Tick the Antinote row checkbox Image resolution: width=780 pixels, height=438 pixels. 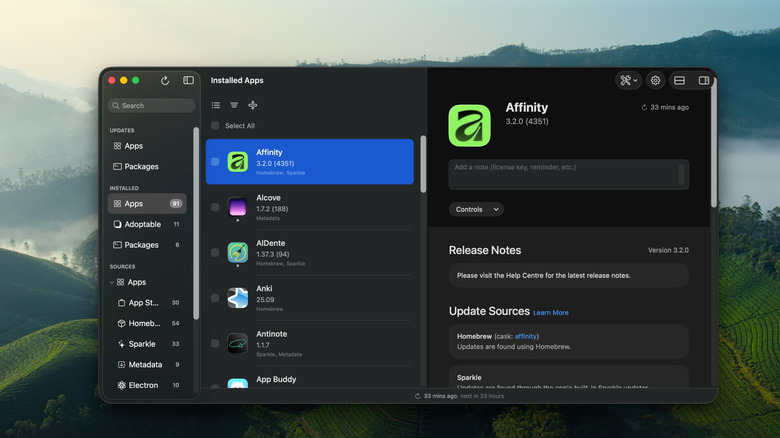pyautogui.click(x=215, y=343)
